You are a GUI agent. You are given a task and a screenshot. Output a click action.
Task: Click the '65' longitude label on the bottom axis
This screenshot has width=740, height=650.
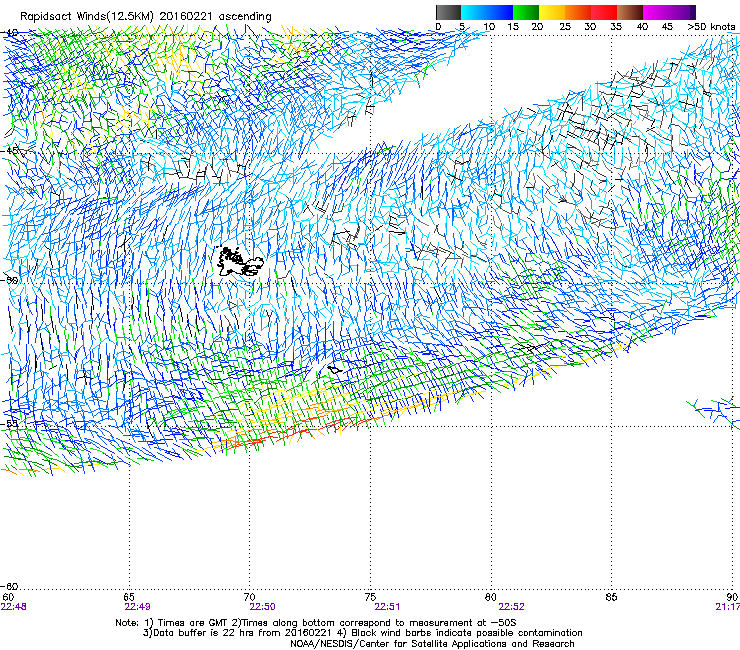129,598
